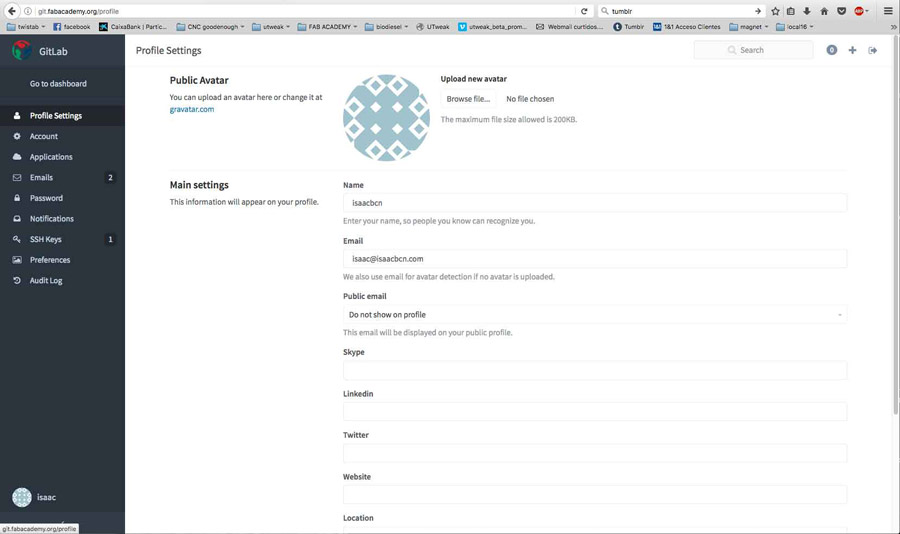Screen dimensions: 900x534
Task: Click the Adblock Plus toolbar icon
Action: [859, 11]
